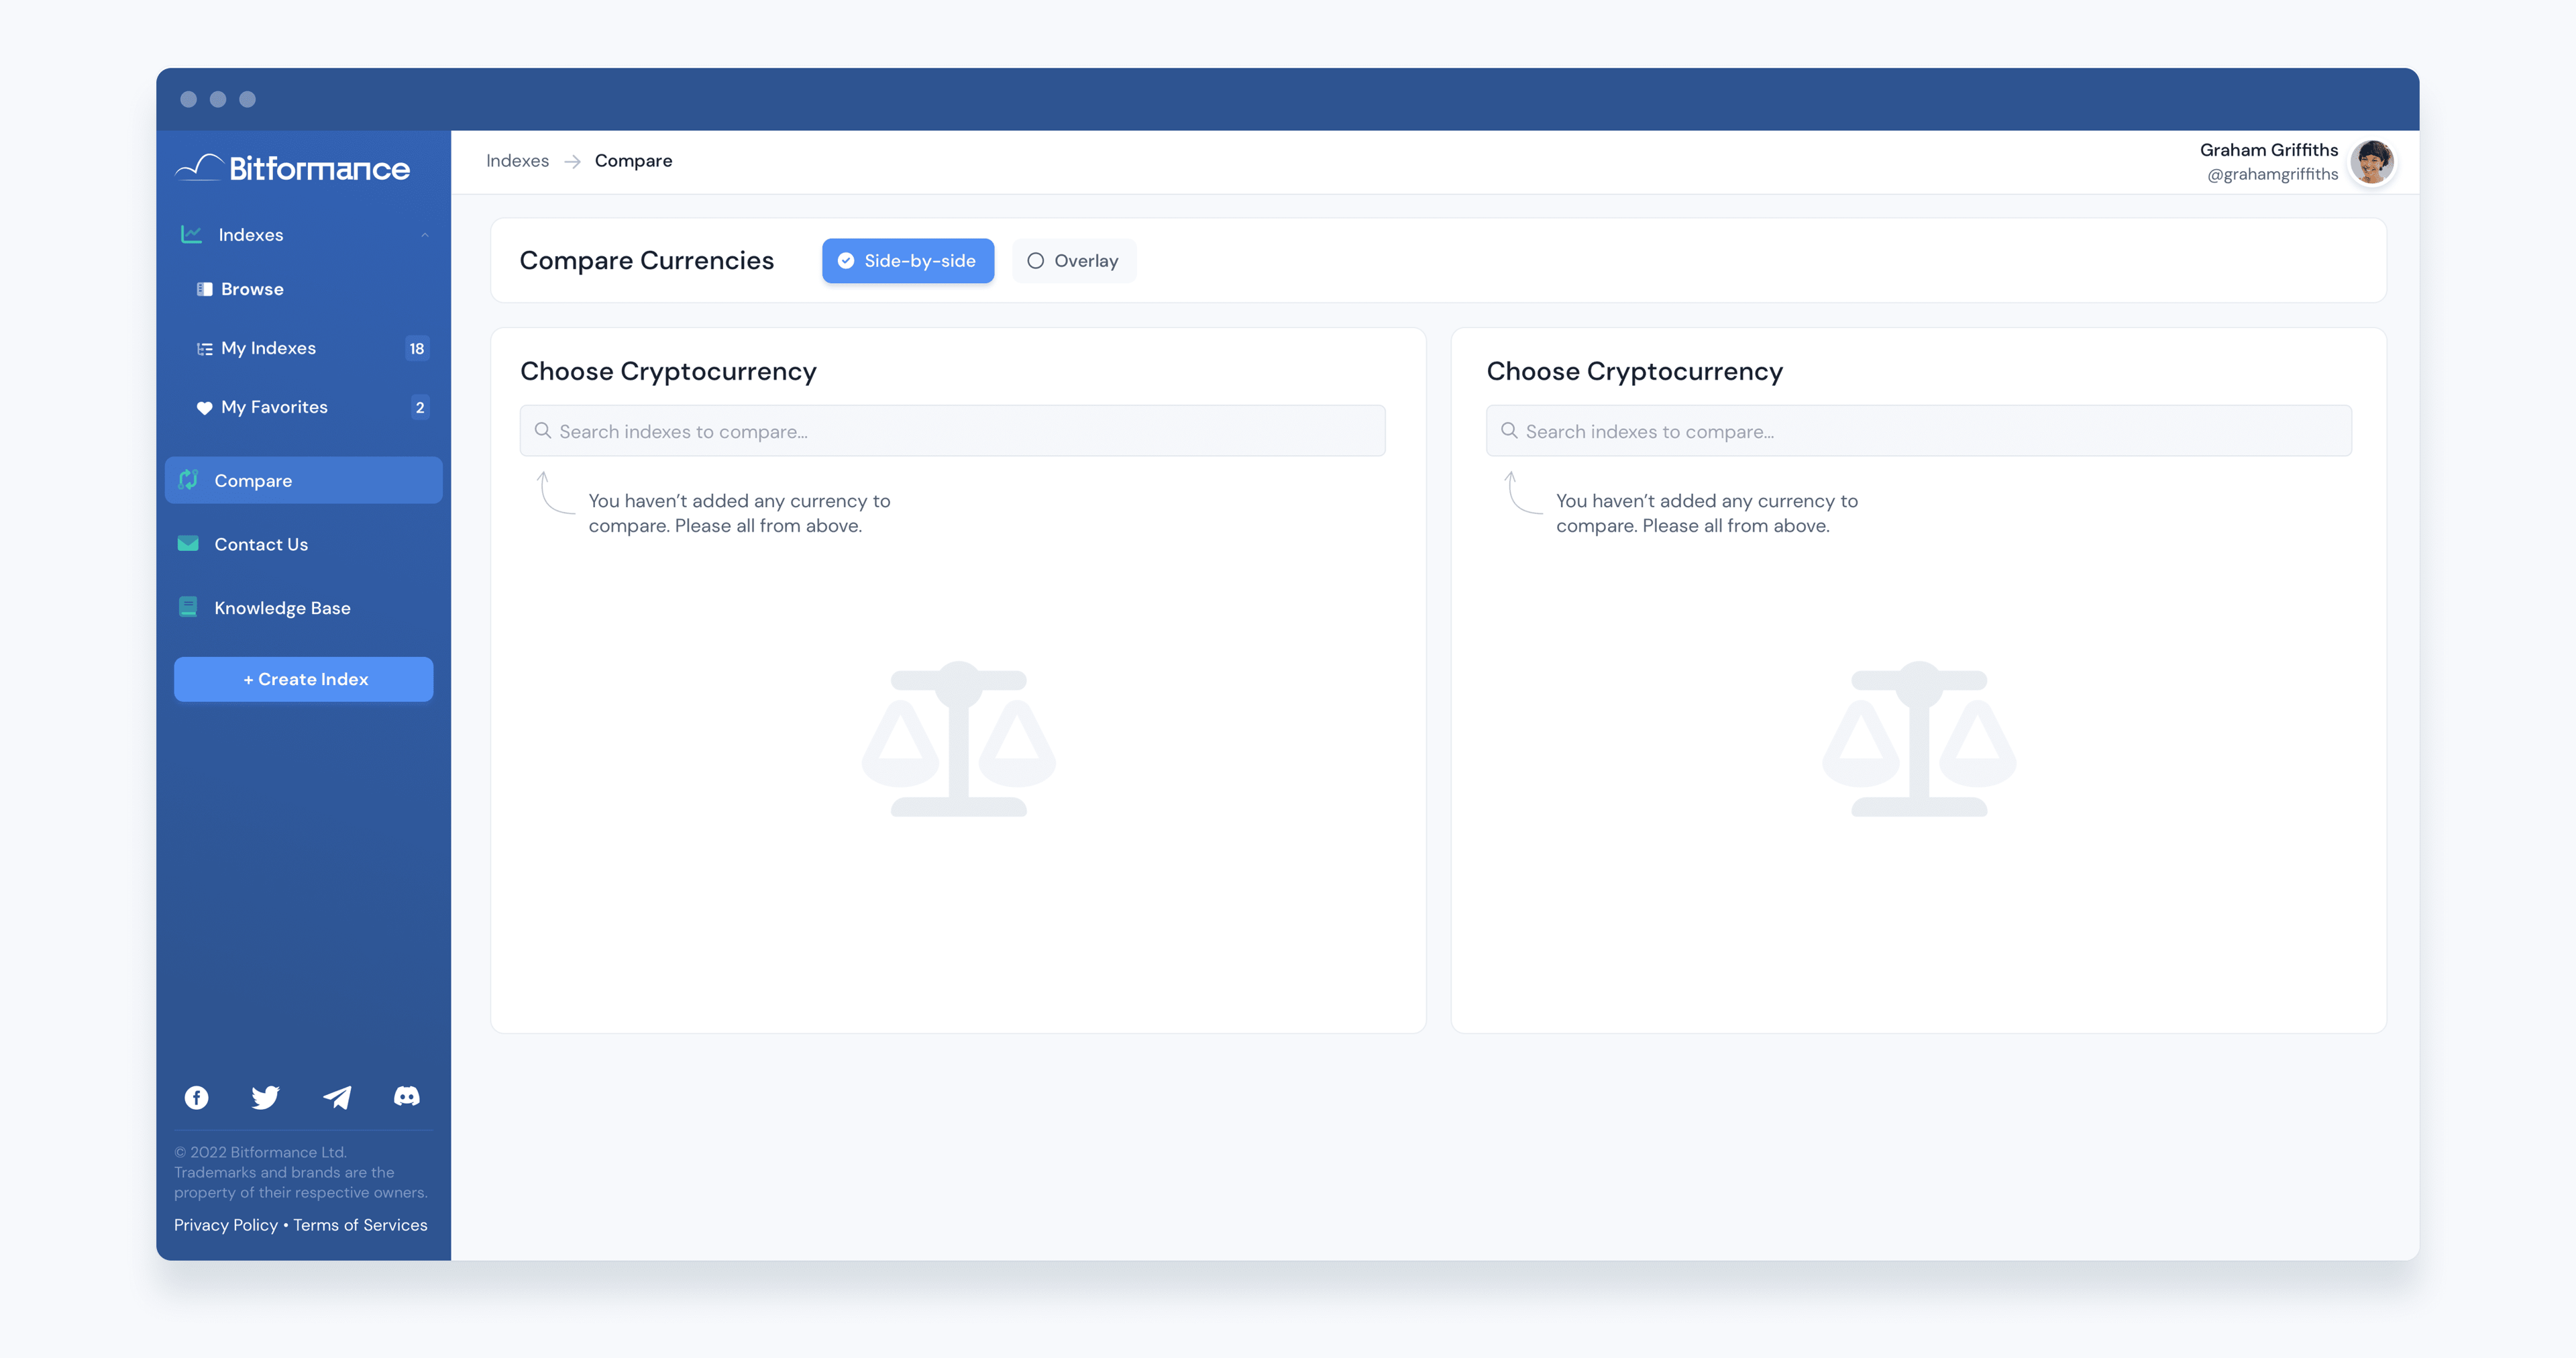Select Compare in the sidebar
This screenshot has height=1358, width=2576.
click(304, 480)
